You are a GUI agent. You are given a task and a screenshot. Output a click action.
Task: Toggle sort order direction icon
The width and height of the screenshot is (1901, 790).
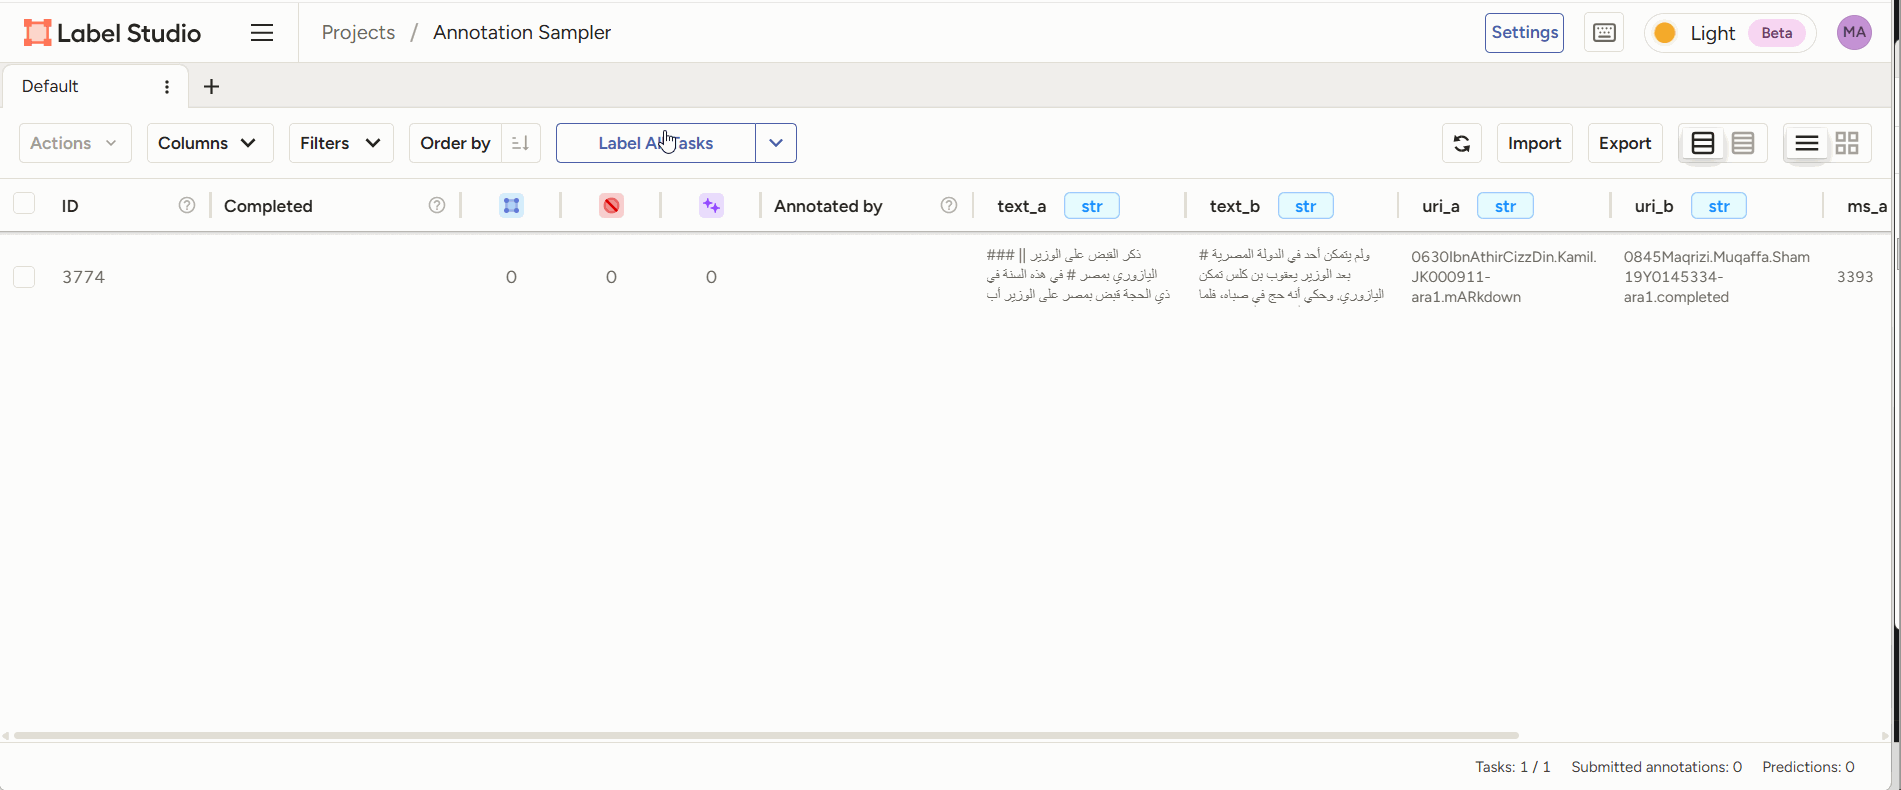(x=520, y=143)
